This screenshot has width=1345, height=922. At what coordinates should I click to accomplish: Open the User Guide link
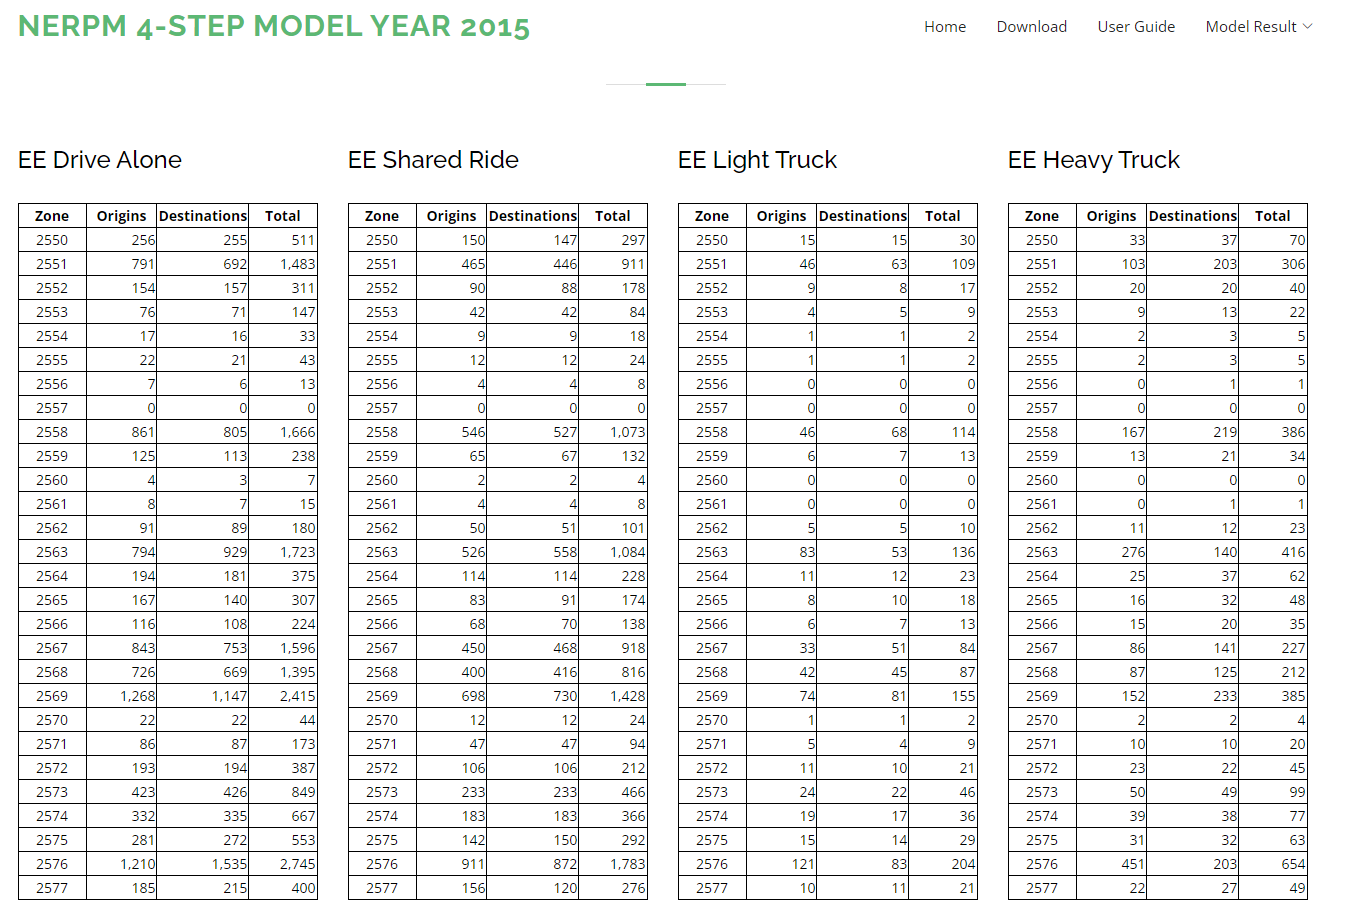(x=1136, y=27)
